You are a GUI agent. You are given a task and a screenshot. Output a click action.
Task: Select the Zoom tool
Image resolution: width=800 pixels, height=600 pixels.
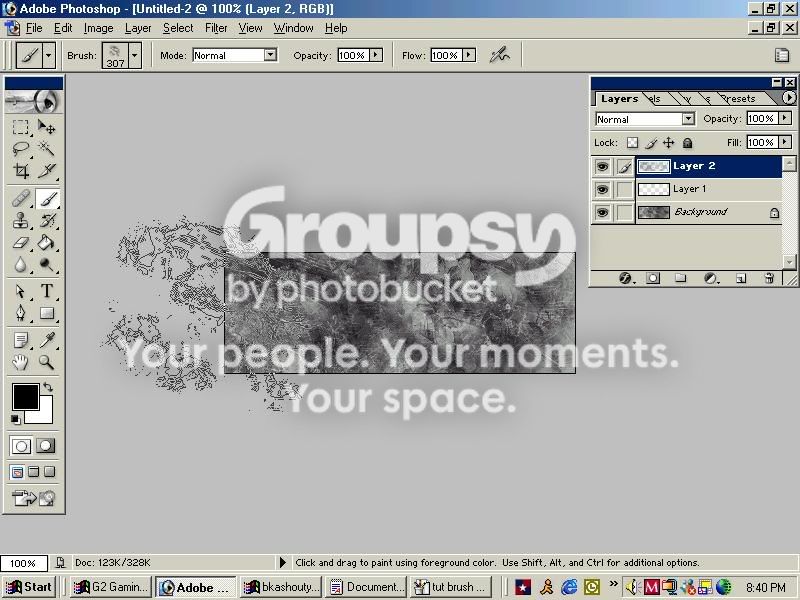tap(46, 362)
